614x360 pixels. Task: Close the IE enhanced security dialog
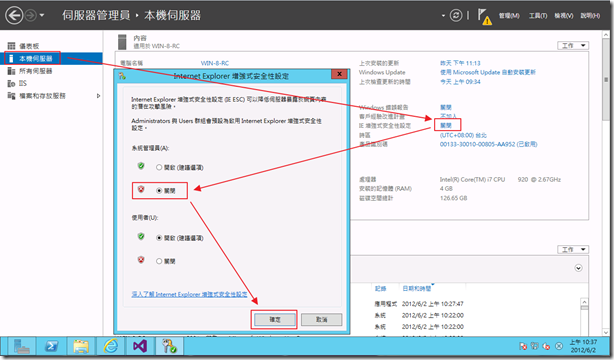(339, 74)
